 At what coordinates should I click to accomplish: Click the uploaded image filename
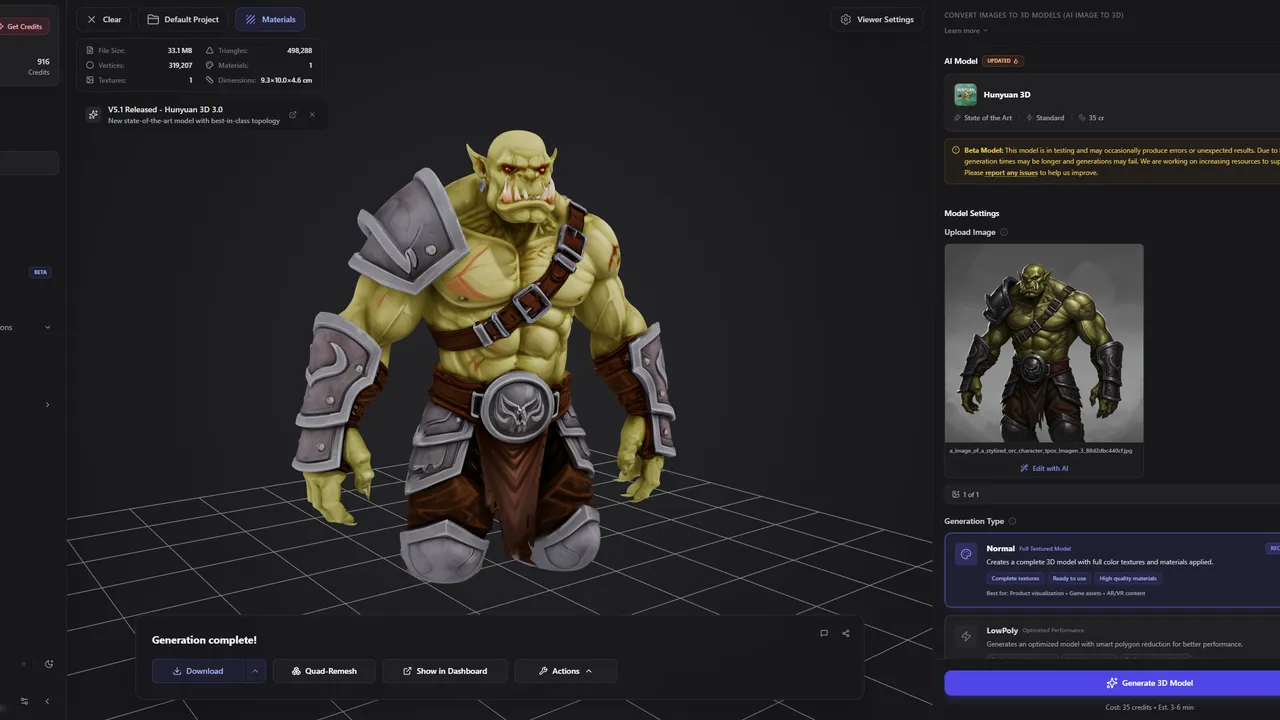(1041, 451)
